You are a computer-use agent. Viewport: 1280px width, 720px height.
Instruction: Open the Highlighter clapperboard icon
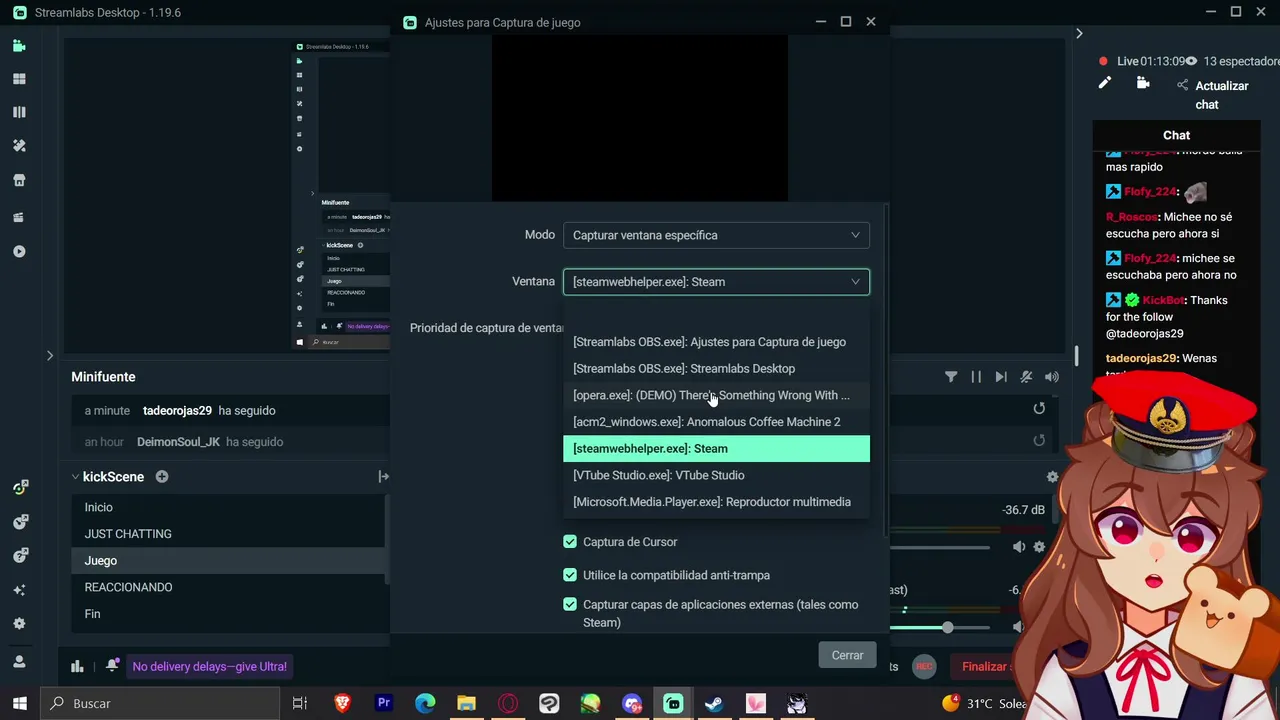(x=19, y=217)
